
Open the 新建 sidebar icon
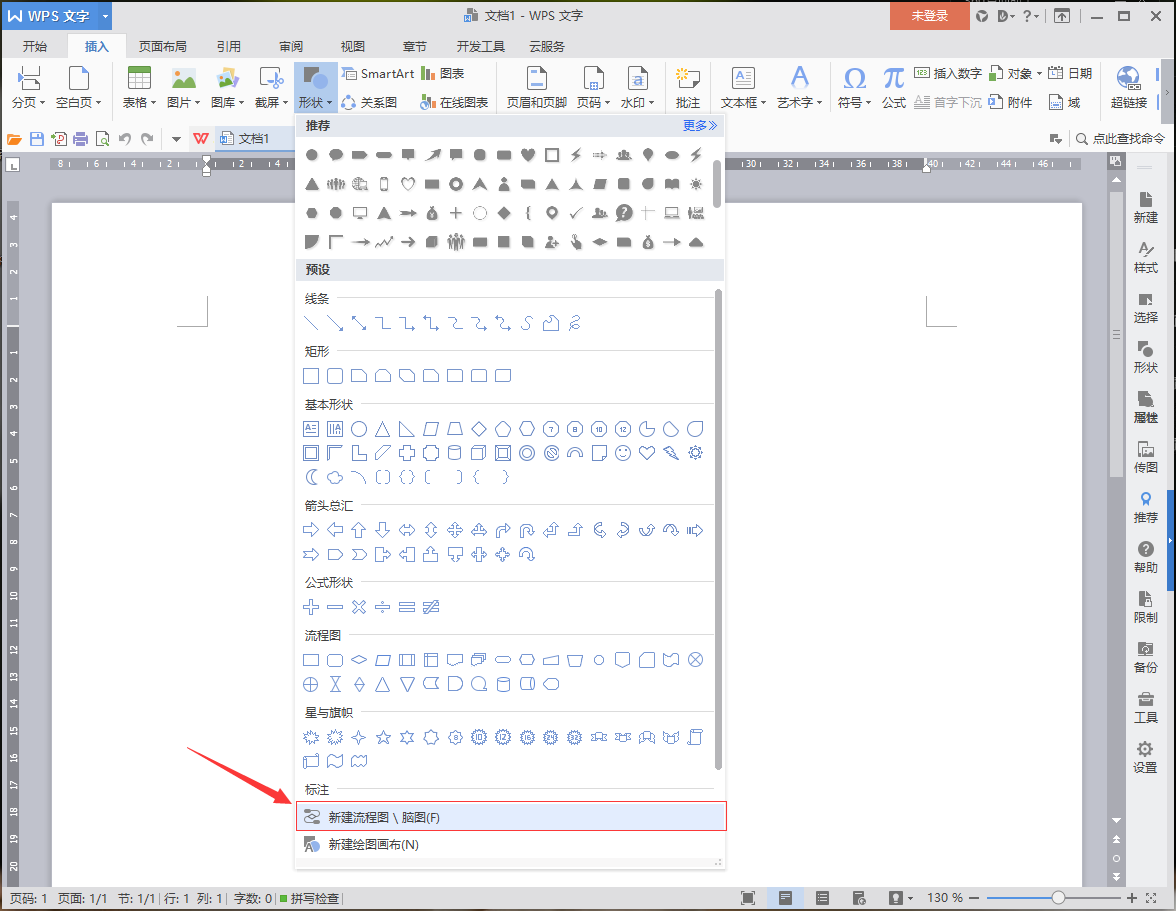coord(1145,207)
